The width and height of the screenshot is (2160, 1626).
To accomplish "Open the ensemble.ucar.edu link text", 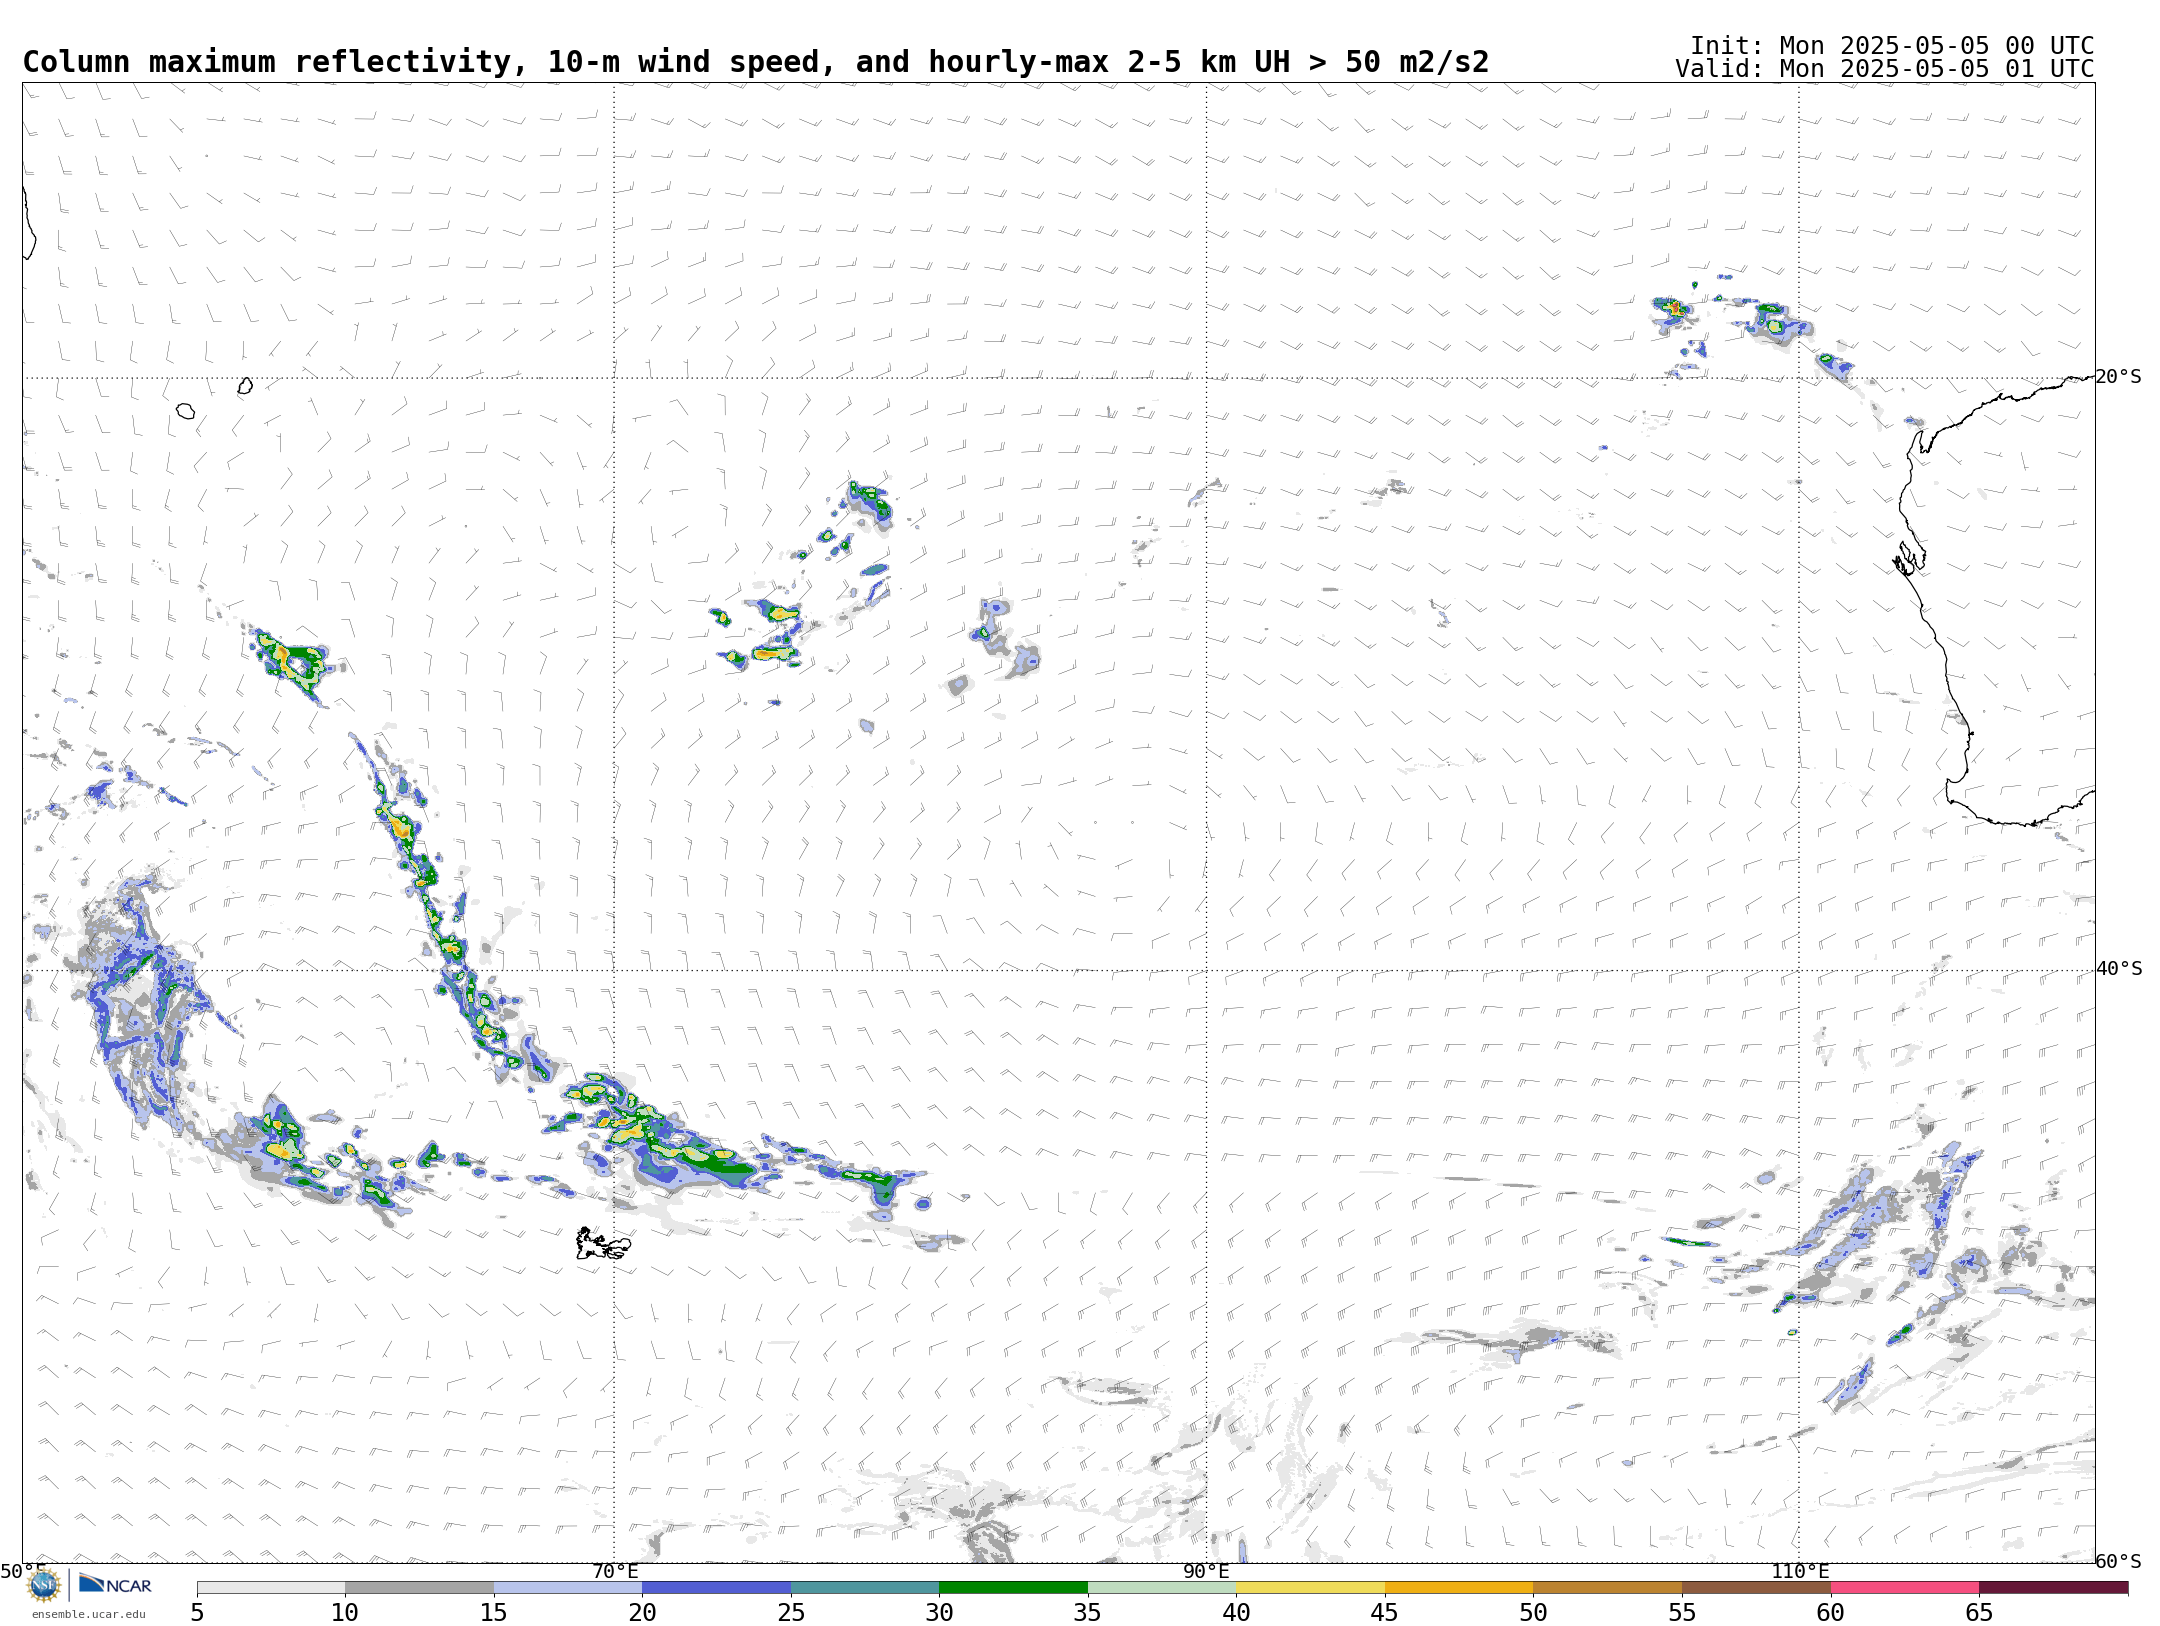I will [x=88, y=1614].
